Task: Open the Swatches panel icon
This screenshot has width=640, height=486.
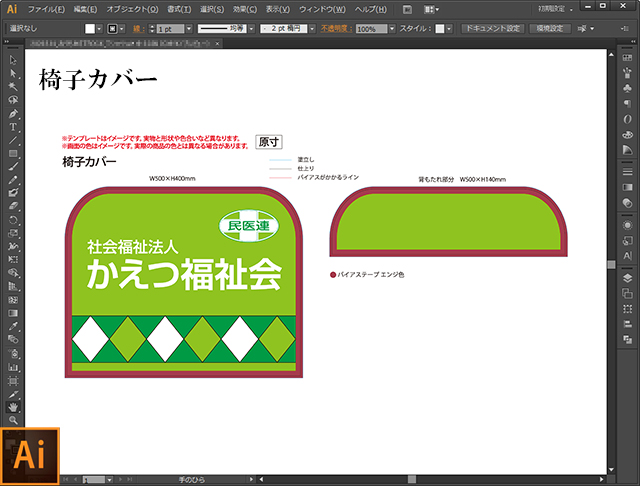Action: (x=627, y=58)
